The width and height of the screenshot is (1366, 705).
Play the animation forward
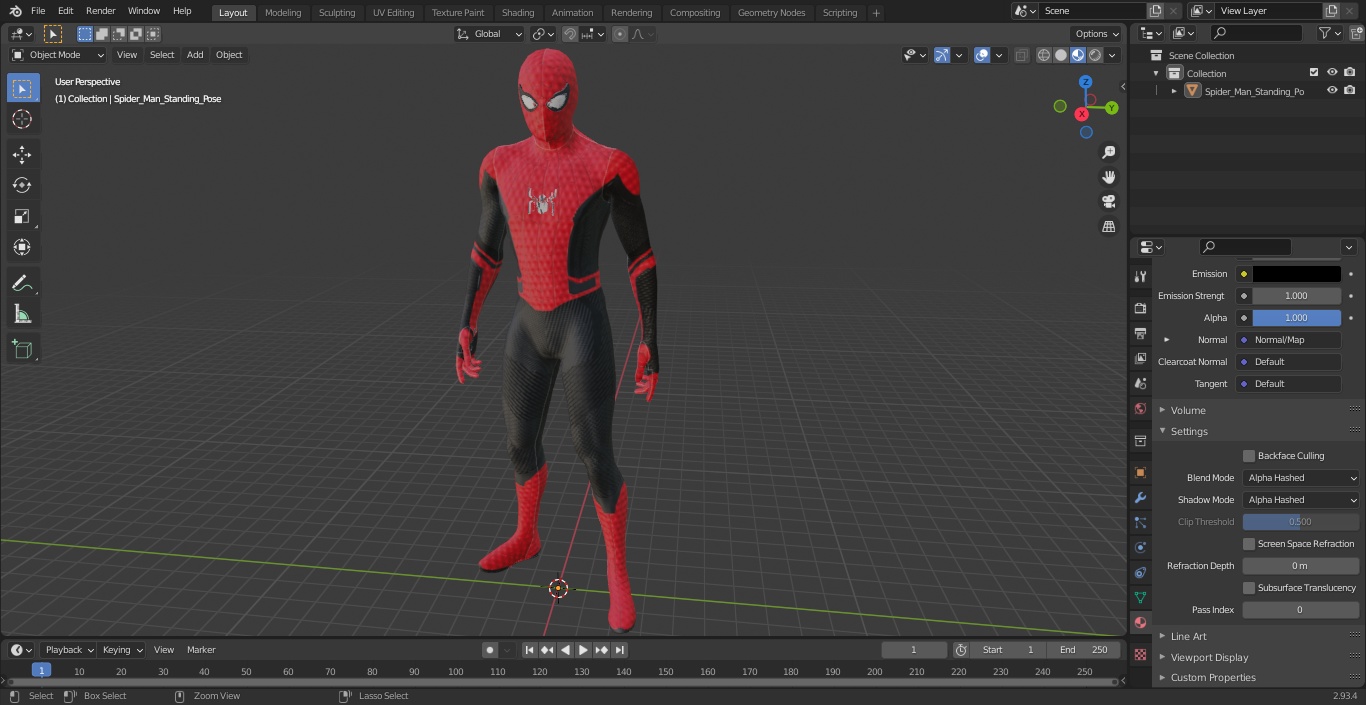(583, 650)
